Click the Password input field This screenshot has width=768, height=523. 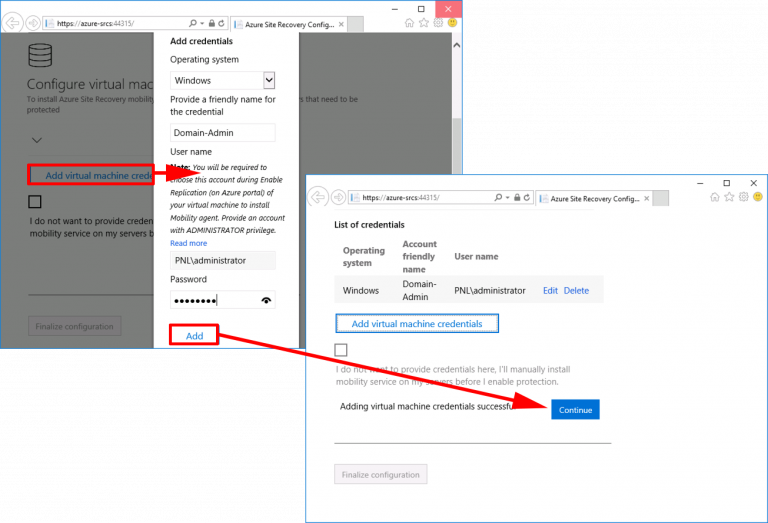(223, 300)
